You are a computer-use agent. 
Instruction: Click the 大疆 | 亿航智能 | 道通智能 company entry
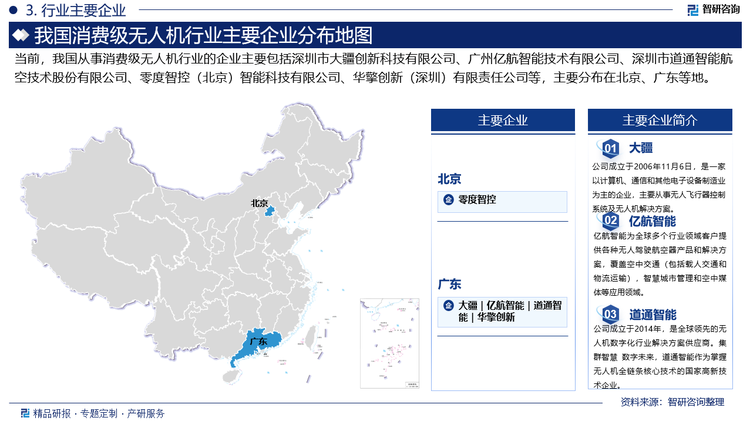(502, 312)
